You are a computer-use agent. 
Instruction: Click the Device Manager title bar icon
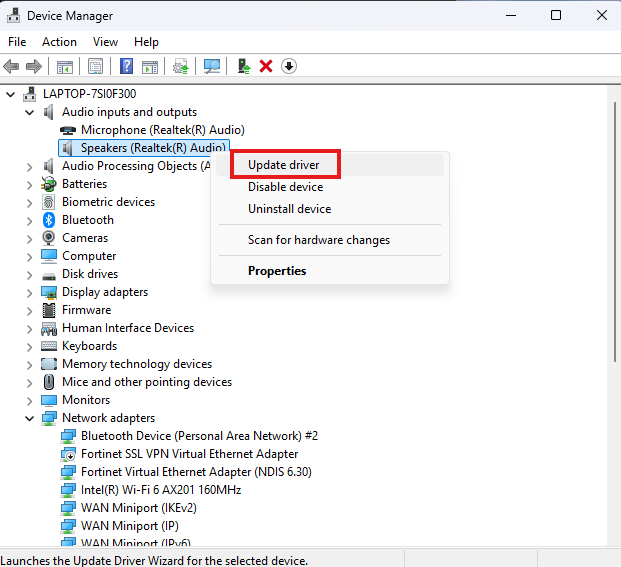(x=13, y=15)
